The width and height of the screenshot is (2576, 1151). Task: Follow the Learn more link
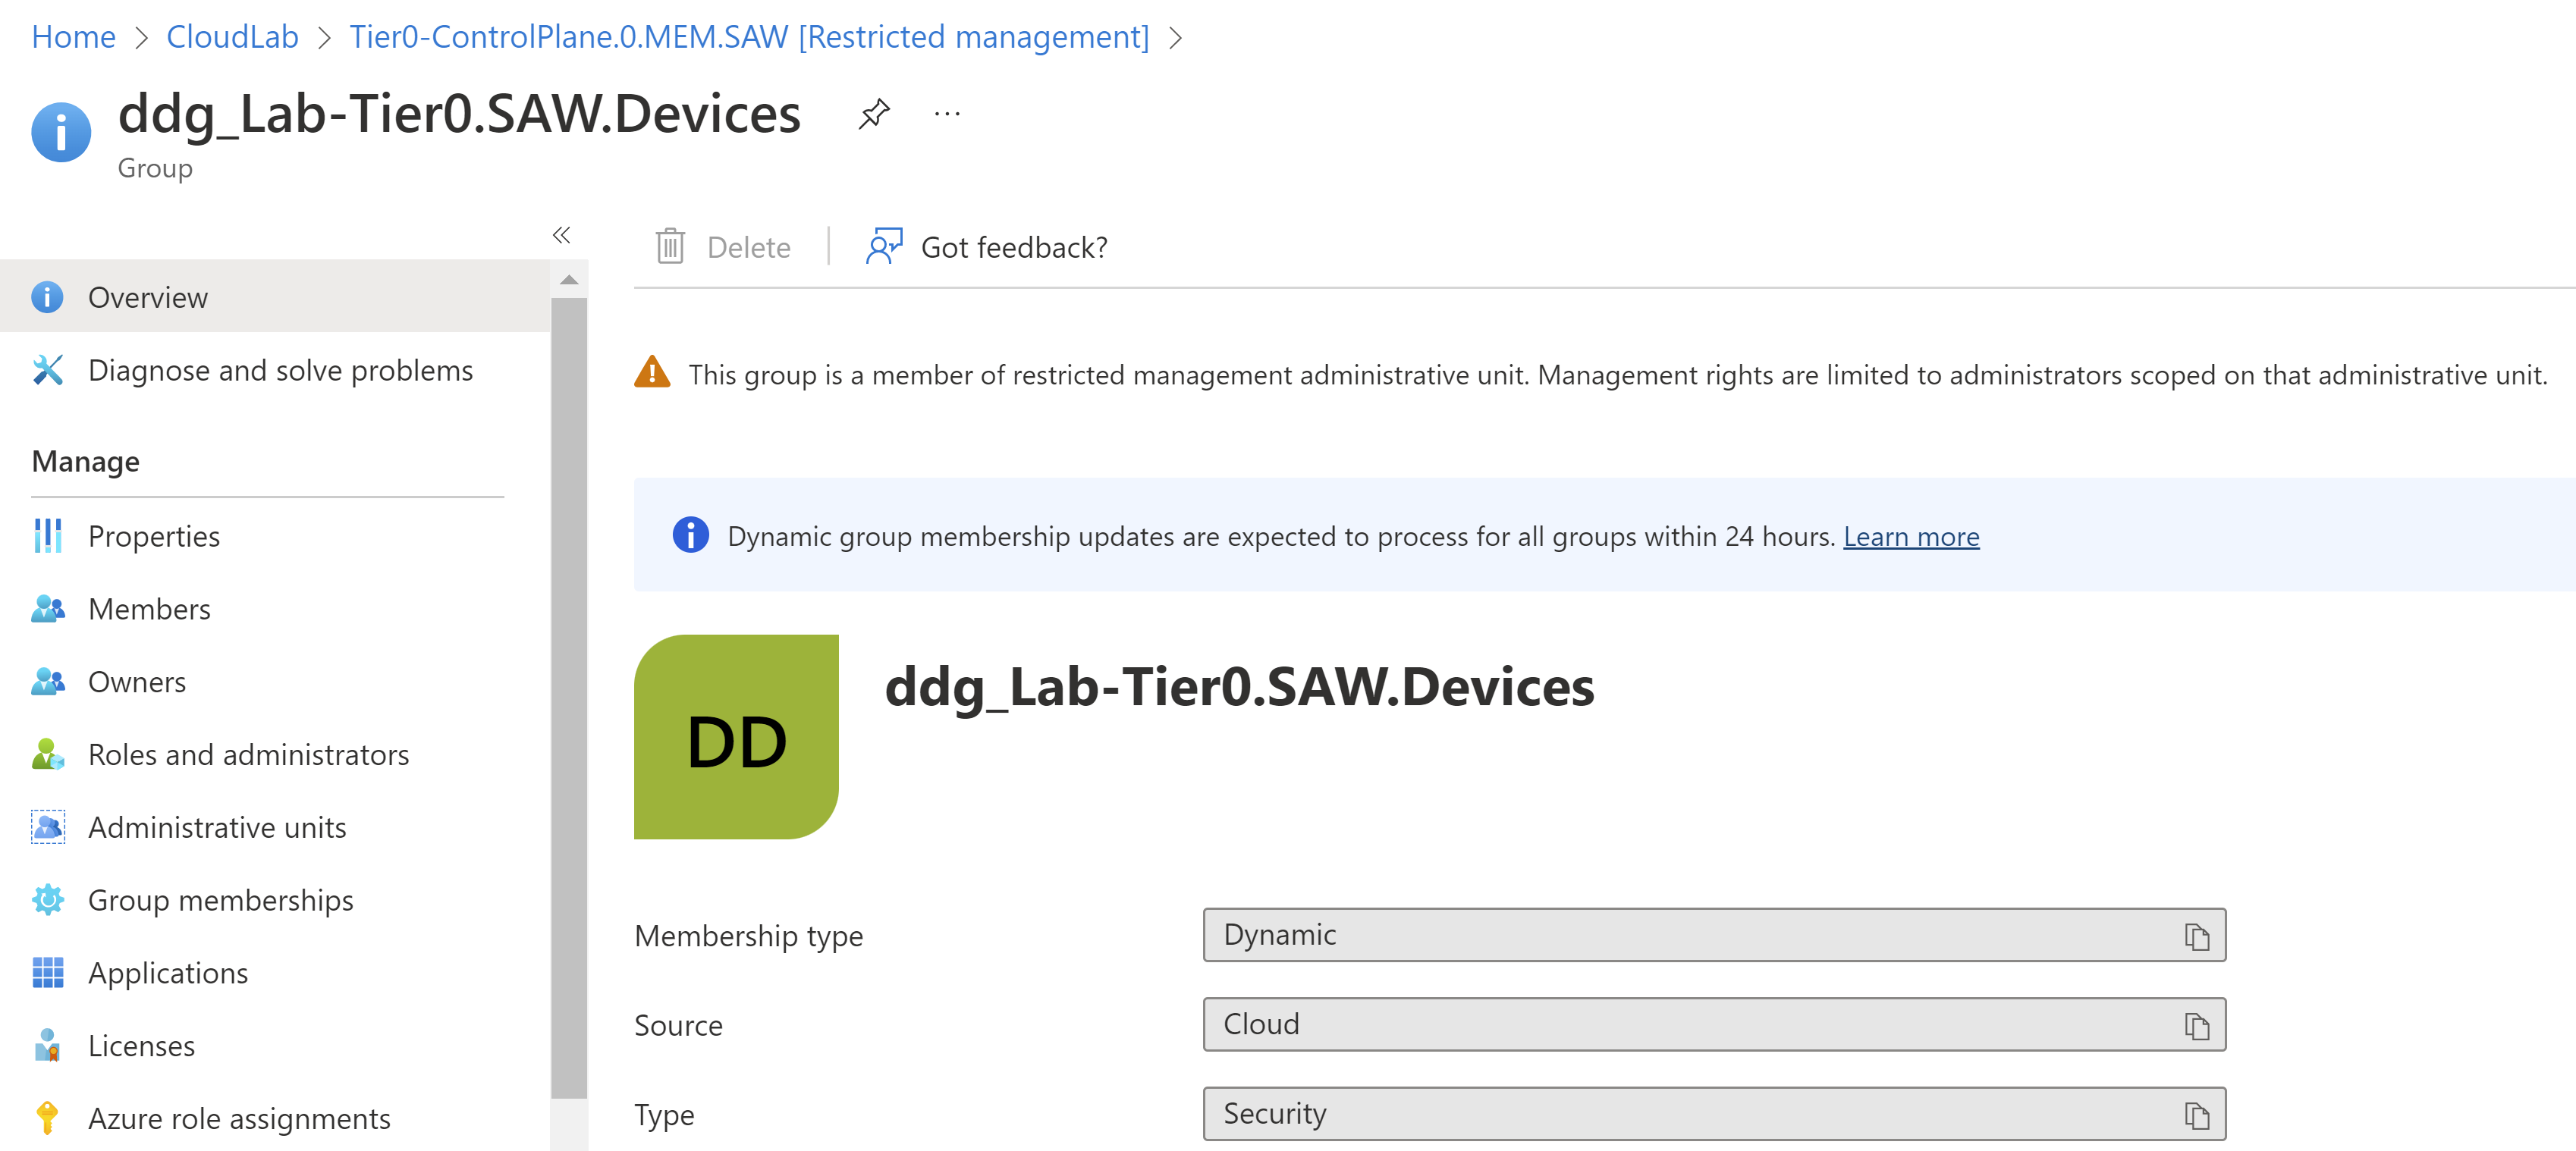(1911, 537)
